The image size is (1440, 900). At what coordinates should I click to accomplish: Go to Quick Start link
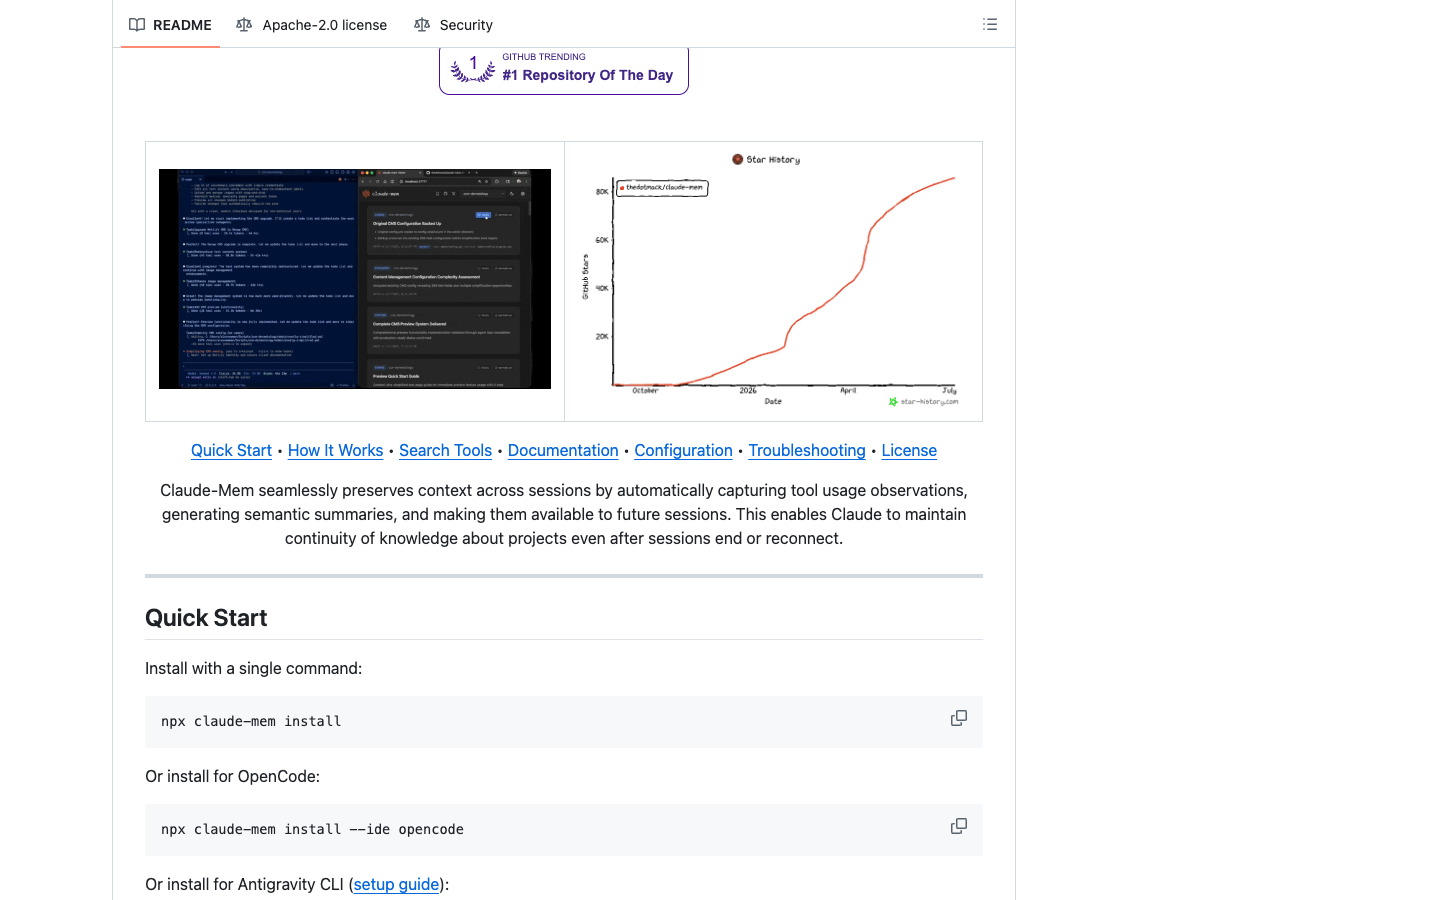[231, 450]
